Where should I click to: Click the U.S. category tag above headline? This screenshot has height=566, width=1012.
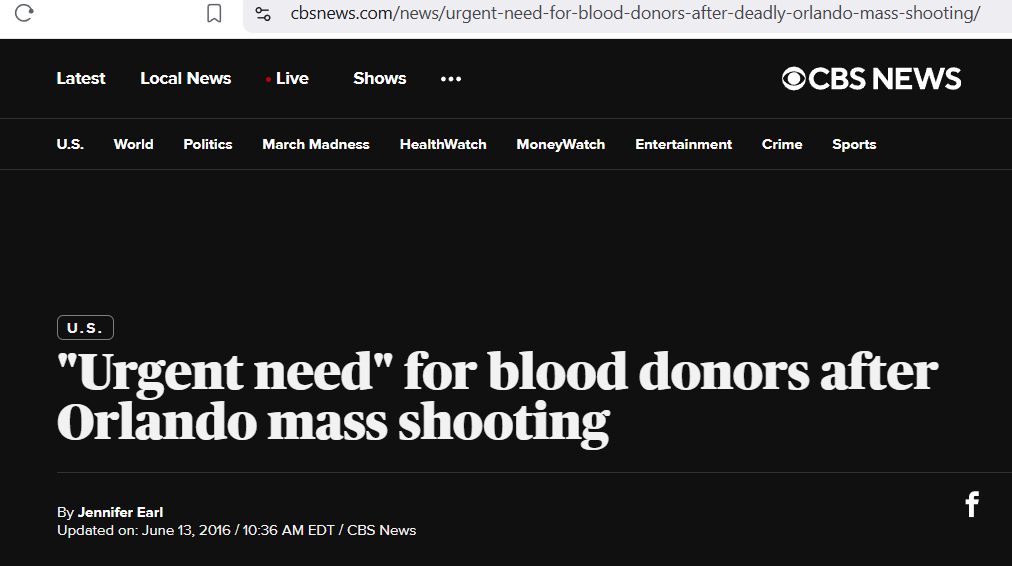pos(85,327)
